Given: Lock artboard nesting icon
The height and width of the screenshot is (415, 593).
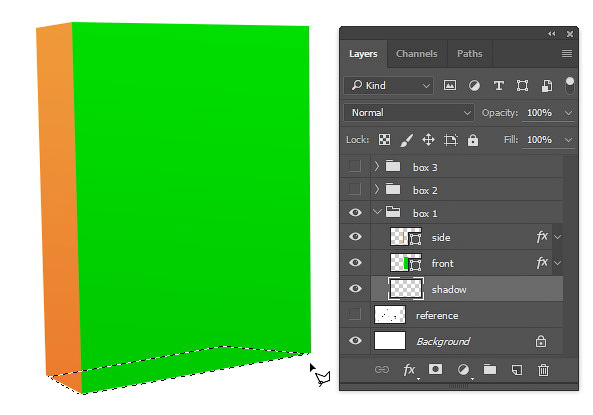Looking at the screenshot, I should pos(450,140).
